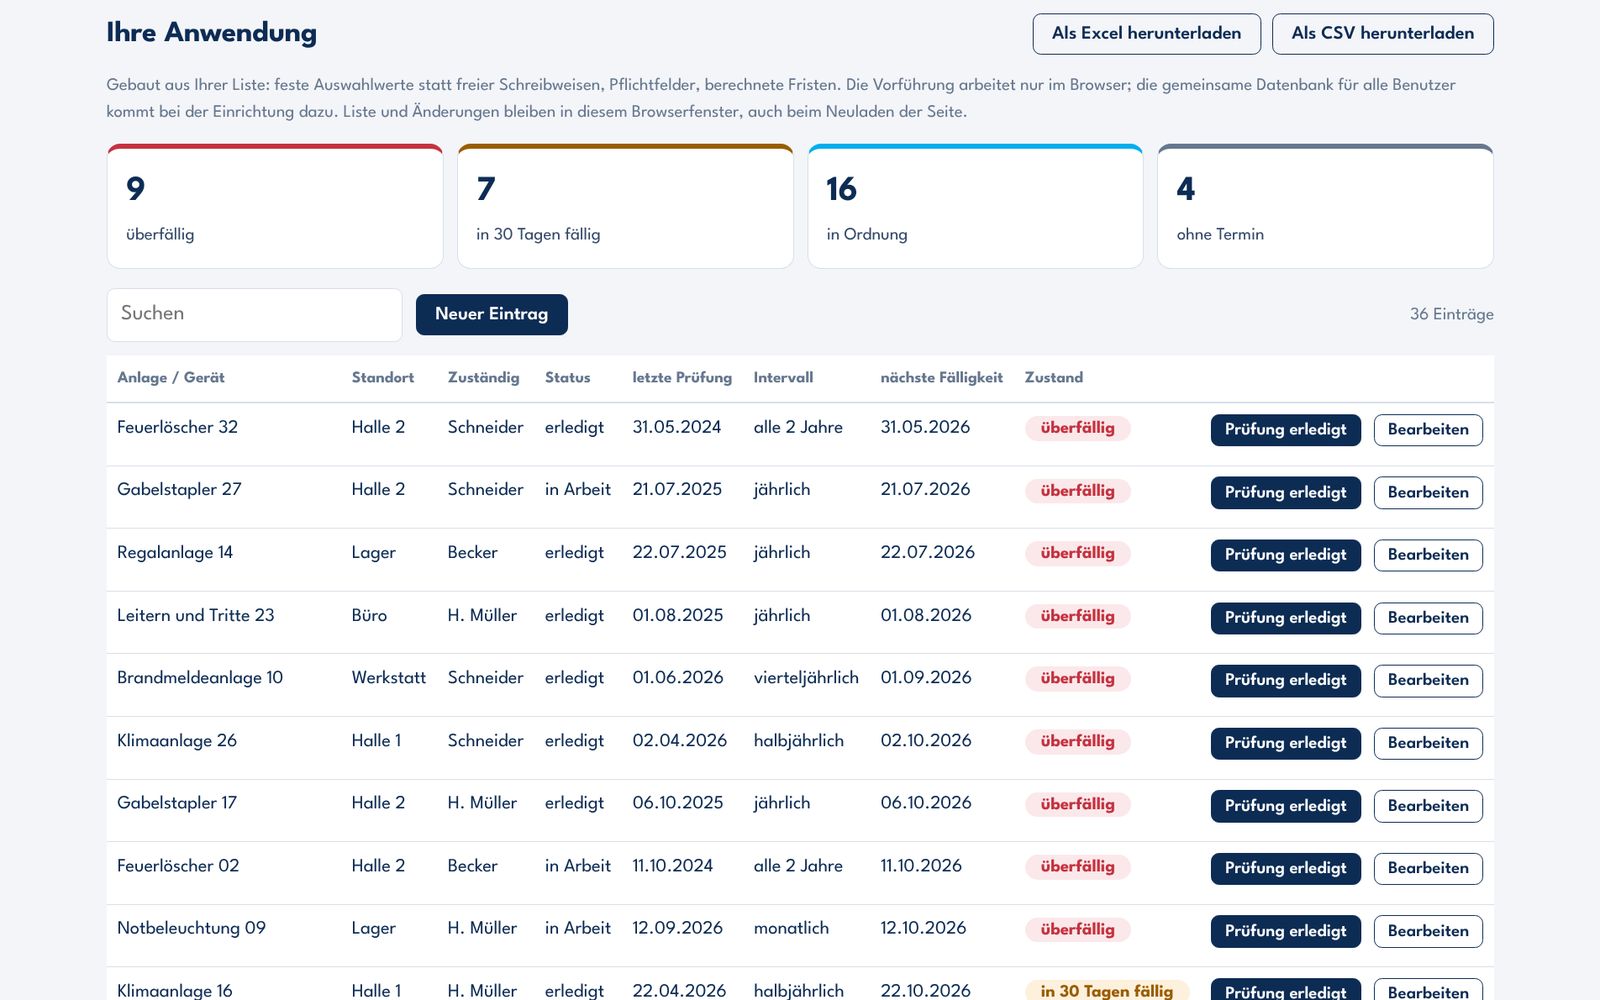
Task: Click the überfällig badge of Feuerlöscher 32
Action: (1077, 428)
